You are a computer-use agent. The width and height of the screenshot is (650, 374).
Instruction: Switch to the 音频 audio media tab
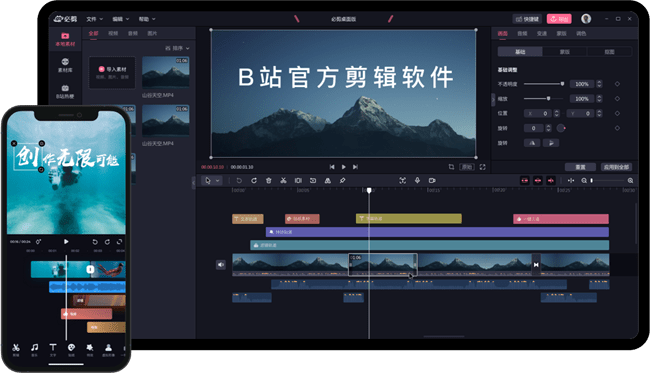[x=133, y=33]
